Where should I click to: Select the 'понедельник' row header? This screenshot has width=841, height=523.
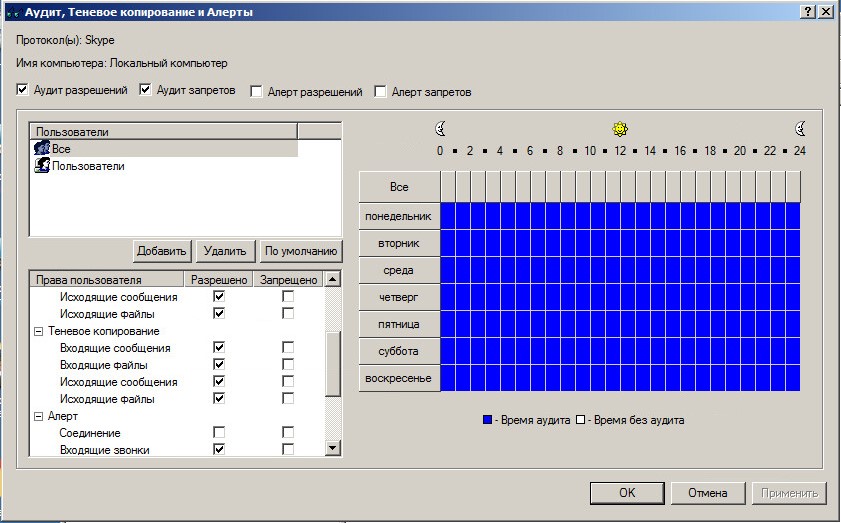(x=399, y=216)
